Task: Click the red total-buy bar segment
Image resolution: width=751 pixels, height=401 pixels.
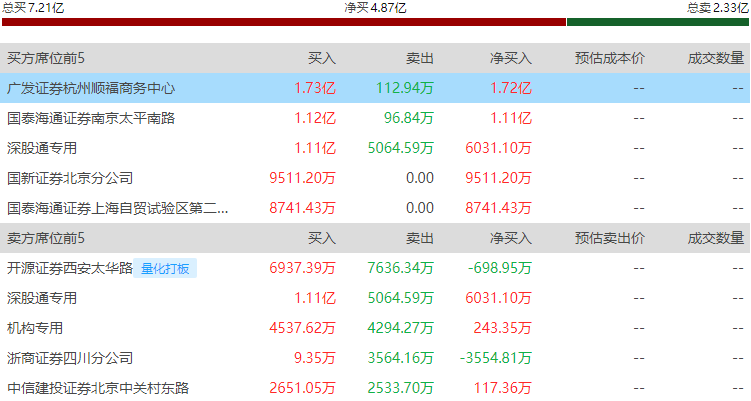Action: coord(284,22)
